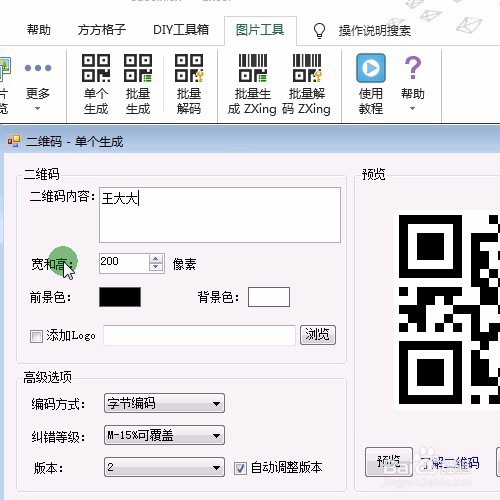Click 批量解码 ZXing barcode icon

click(307, 68)
